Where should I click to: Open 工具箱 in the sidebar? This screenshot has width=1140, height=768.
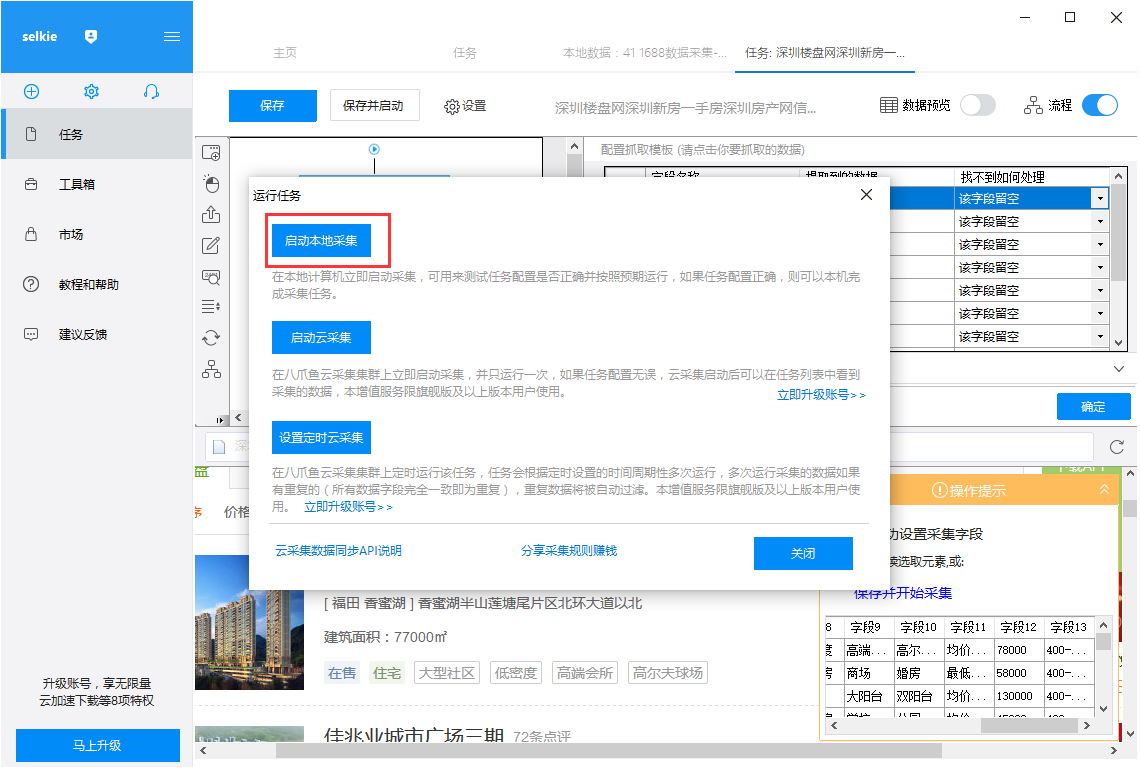pyautogui.click(x=97, y=185)
